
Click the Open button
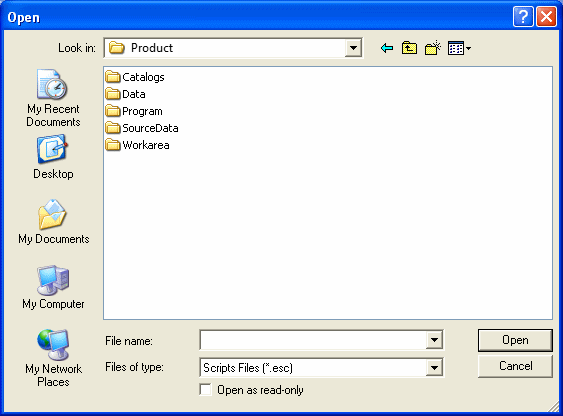click(x=515, y=340)
